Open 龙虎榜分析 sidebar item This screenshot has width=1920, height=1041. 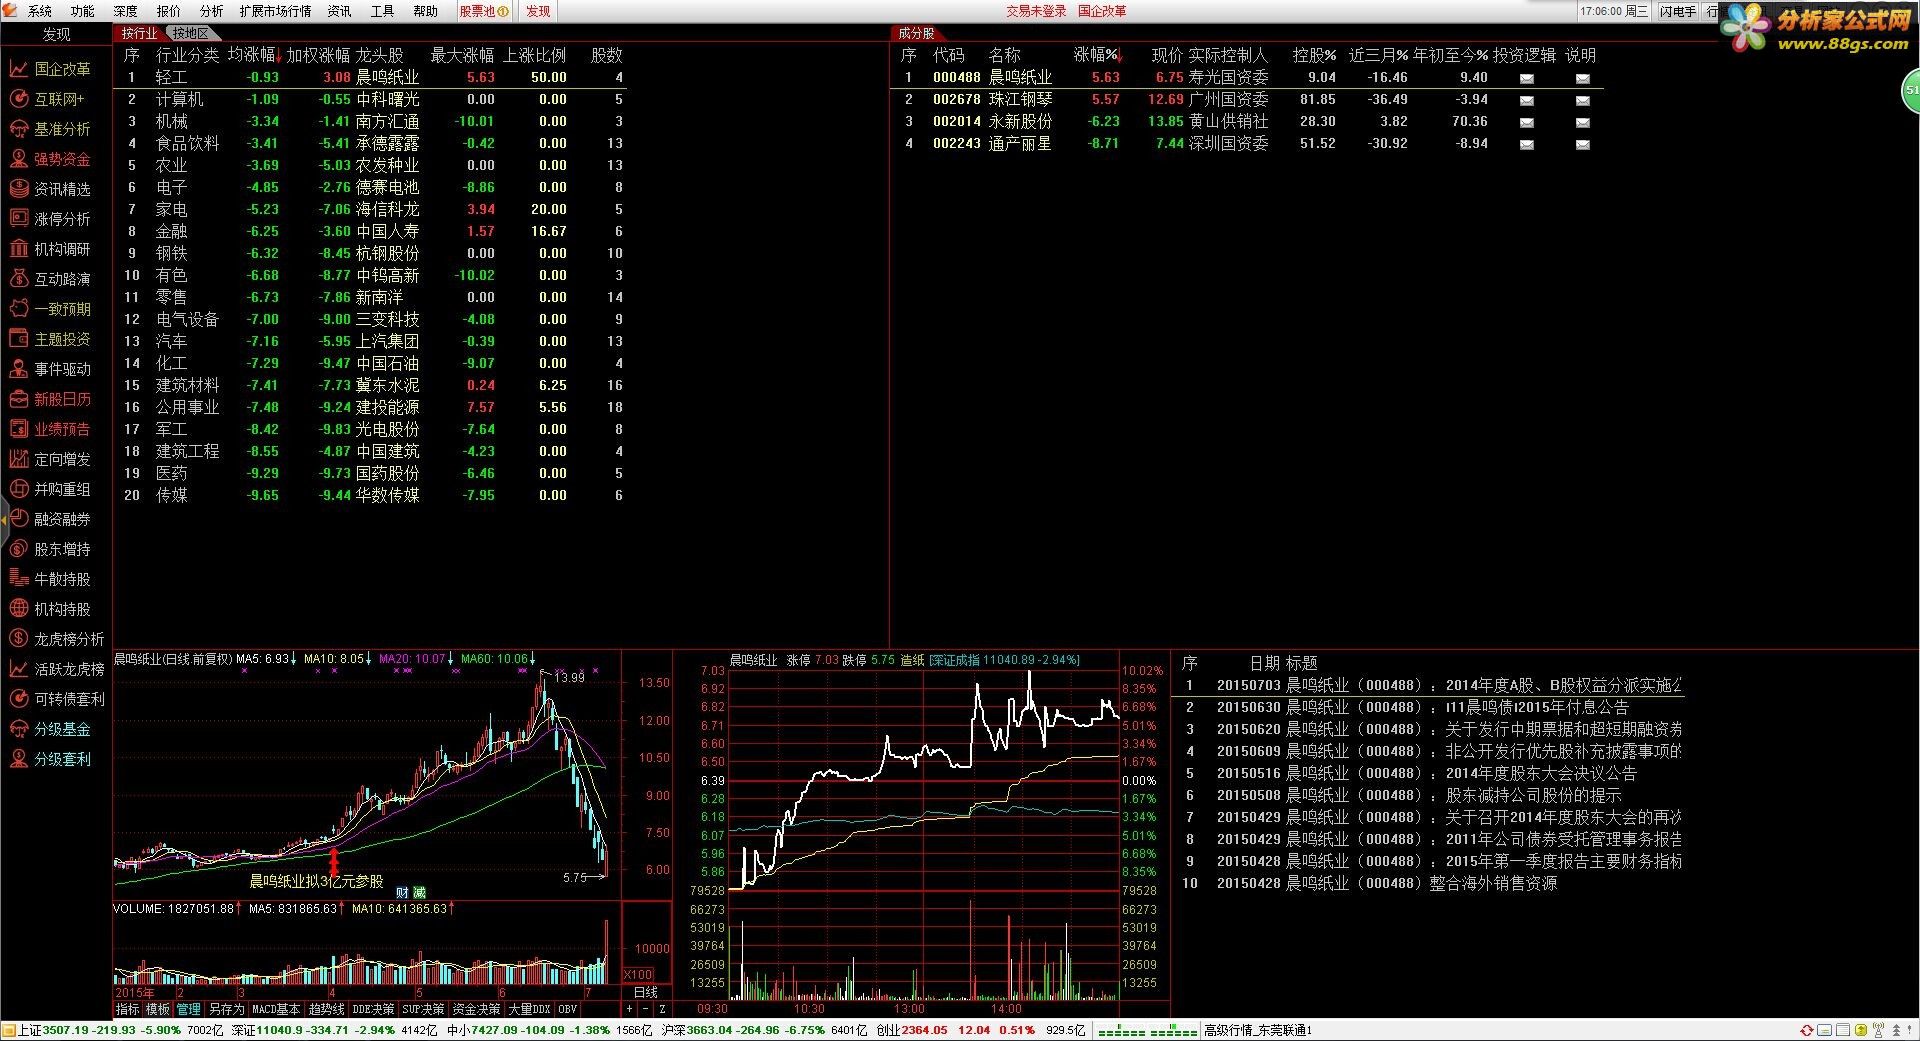(x=56, y=639)
